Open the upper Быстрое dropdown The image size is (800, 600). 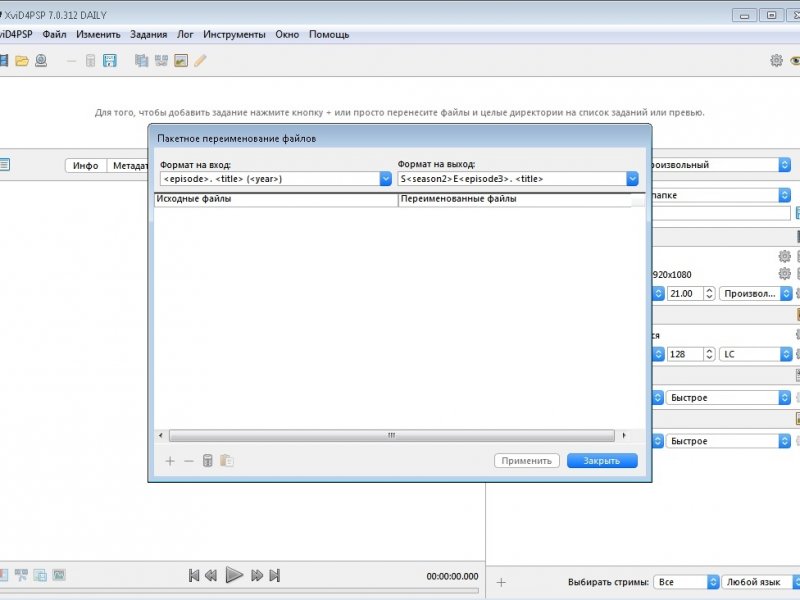(728, 397)
